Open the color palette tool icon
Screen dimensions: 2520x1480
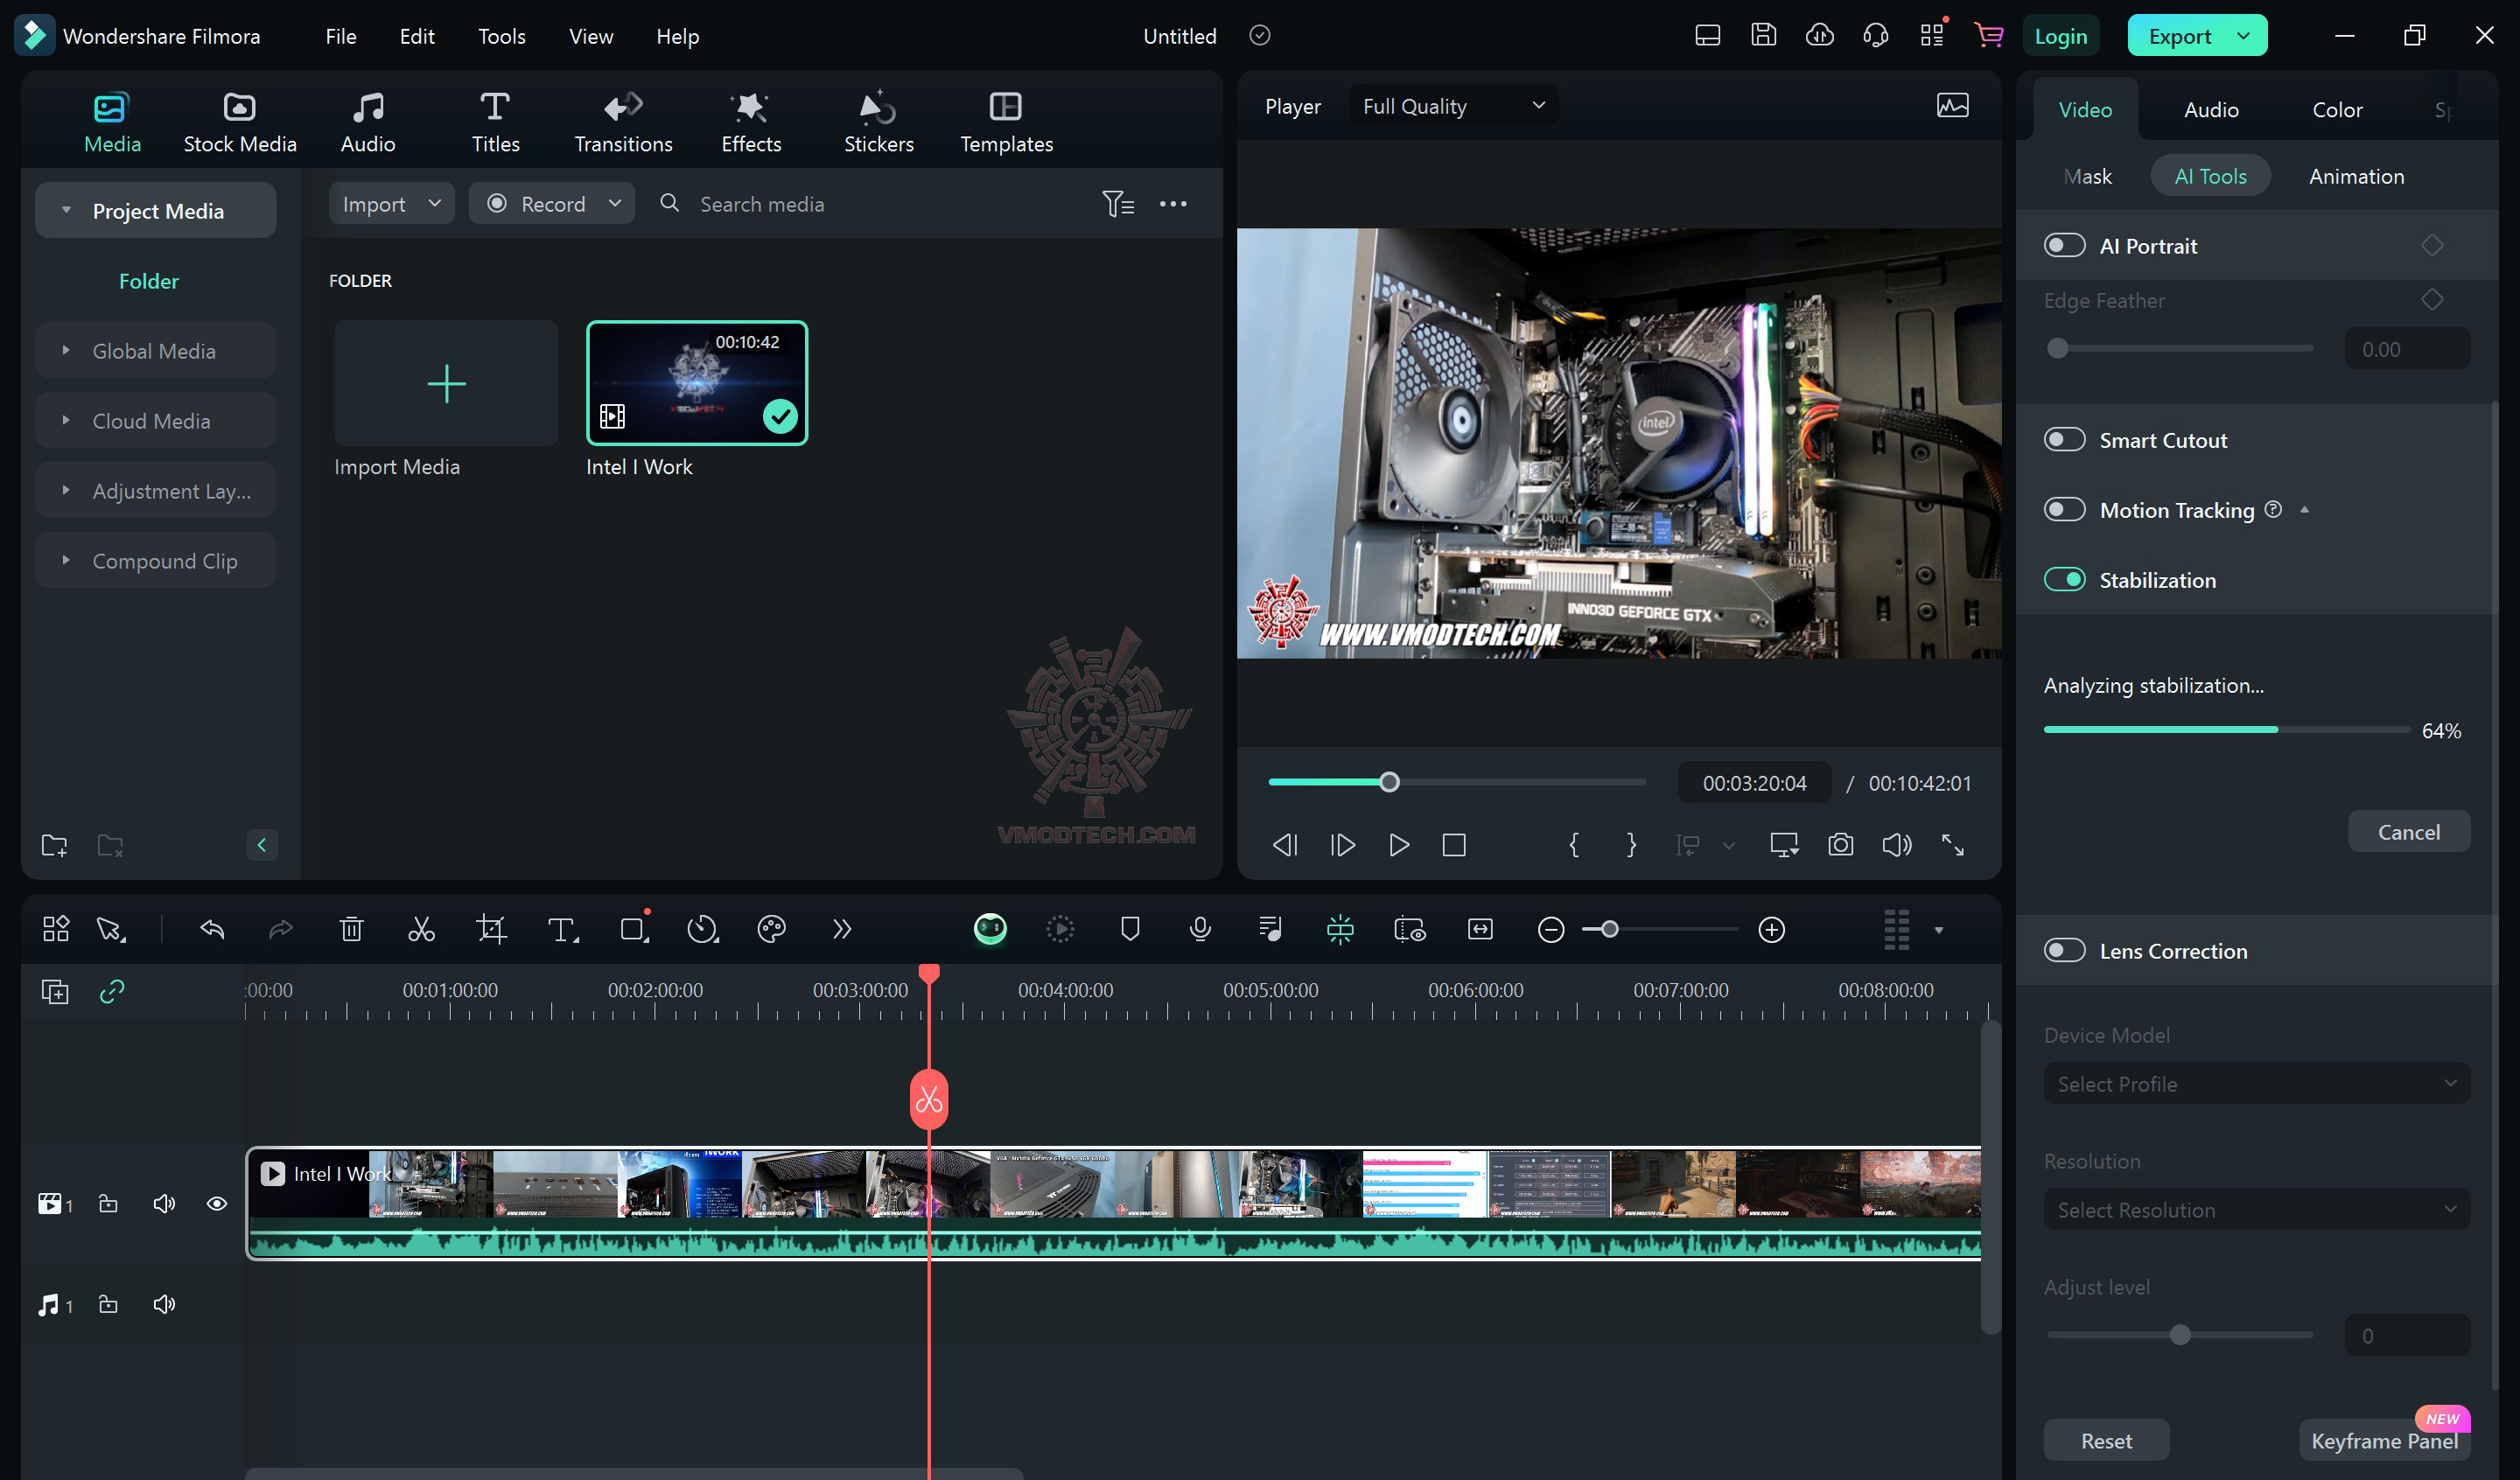click(x=771, y=930)
